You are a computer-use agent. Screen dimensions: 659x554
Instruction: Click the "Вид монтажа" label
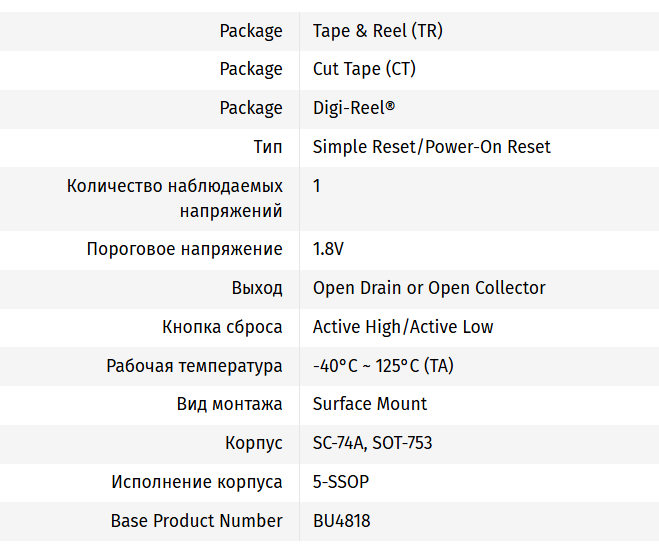[x=230, y=404]
